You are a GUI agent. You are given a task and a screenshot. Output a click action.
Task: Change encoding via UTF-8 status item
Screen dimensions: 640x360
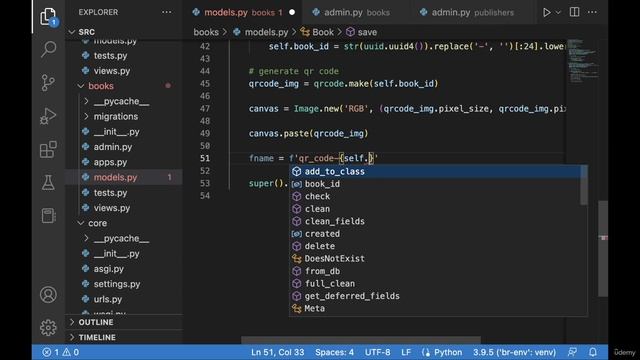(x=377, y=352)
